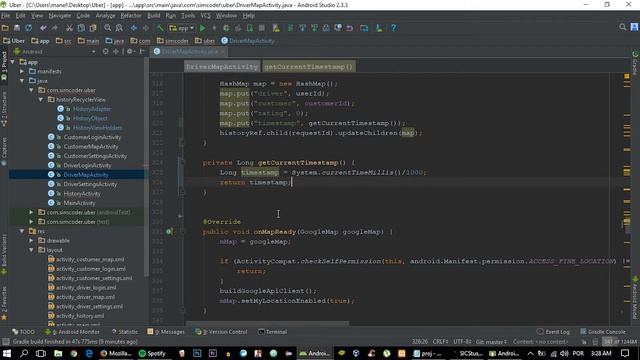Click the navigate Back arrow icon
Screen dimensions: 640x360
coord(134,28)
